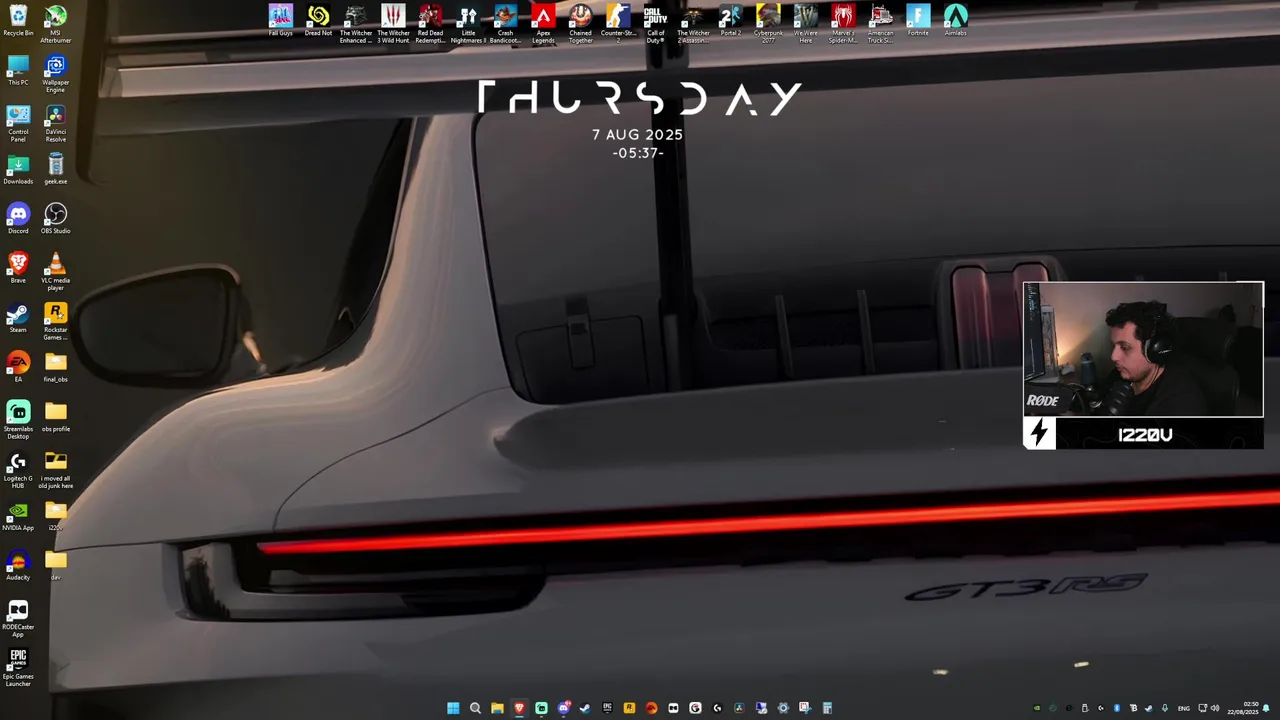Select American Truck Simulator shortcut
This screenshot has width=1280, height=720.
(x=881, y=24)
